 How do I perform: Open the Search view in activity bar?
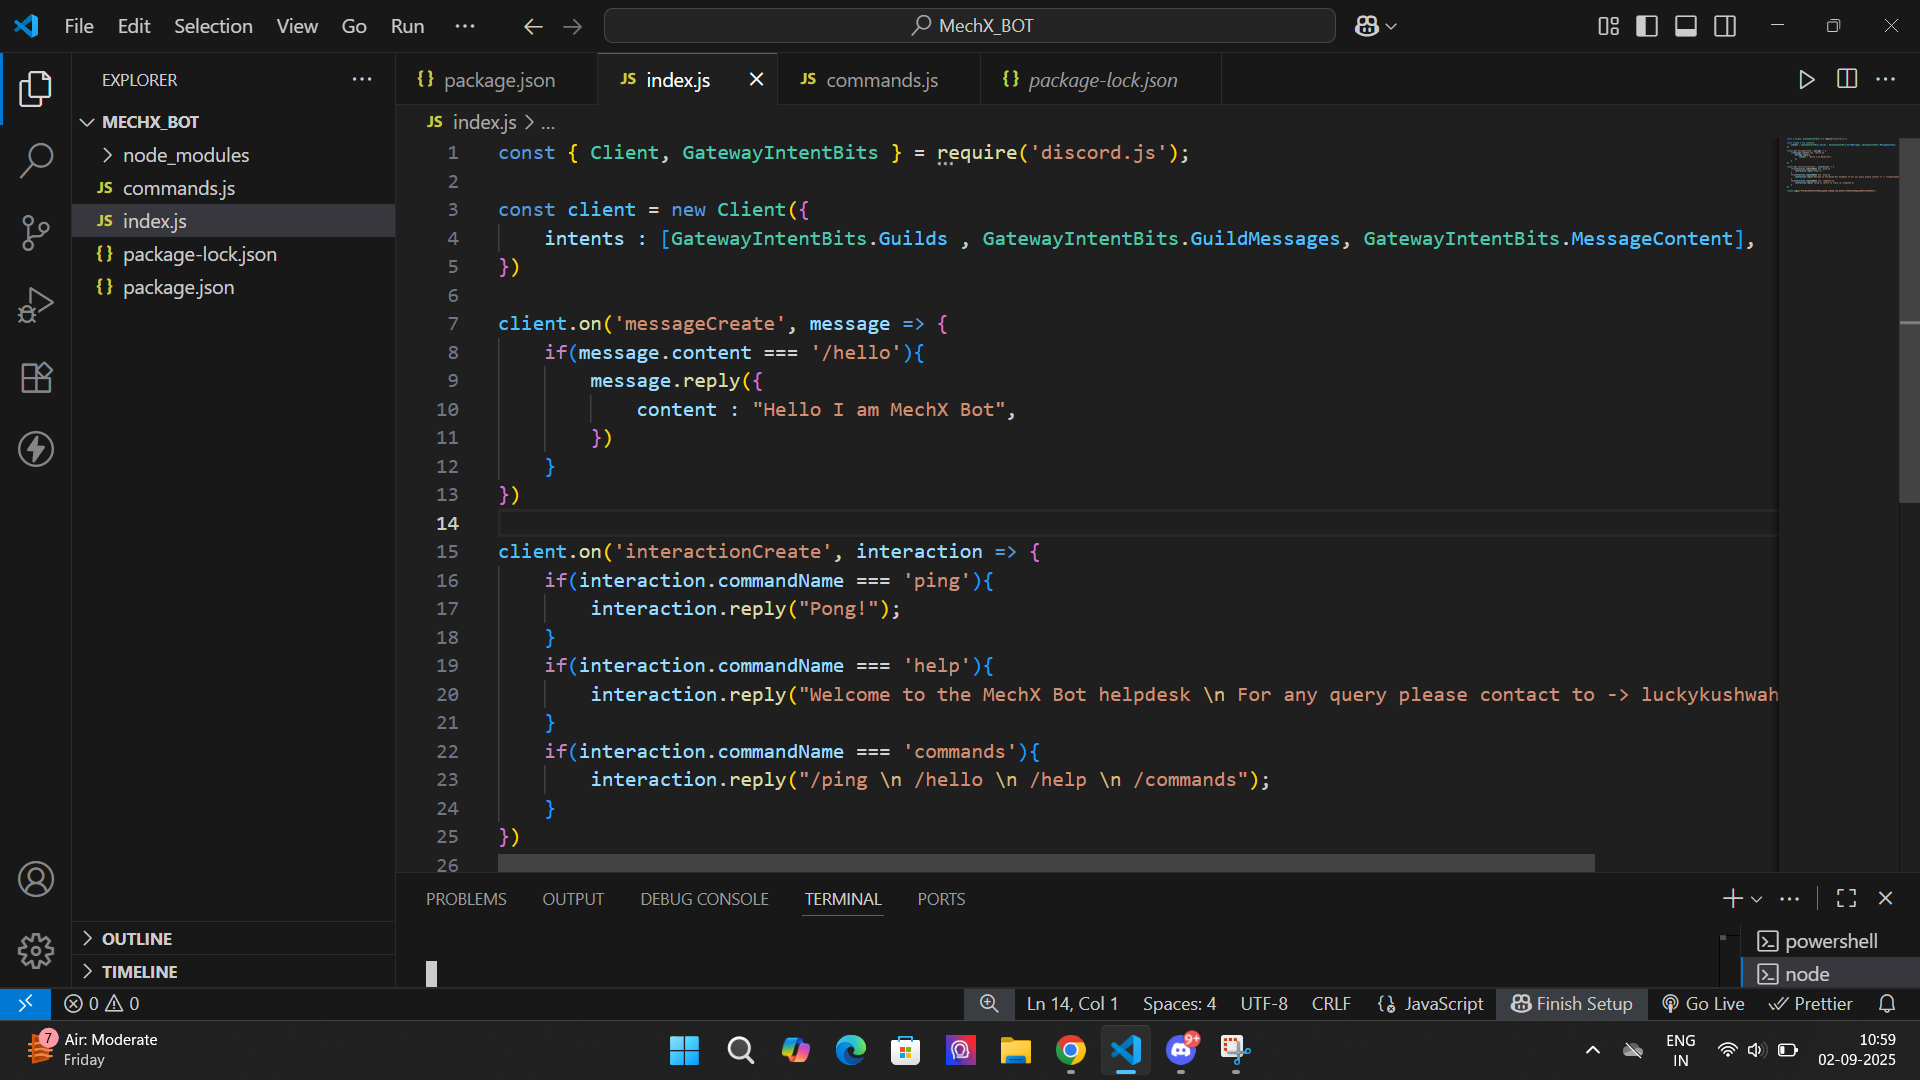(36, 160)
